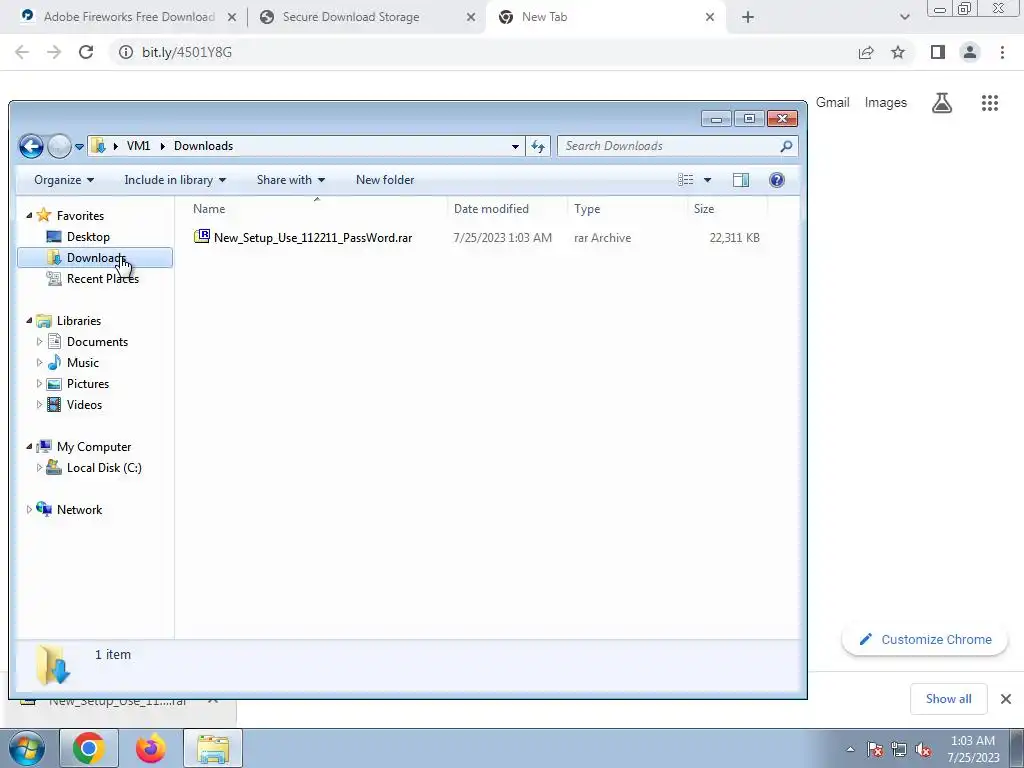Image resolution: width=1024 pixels, height=768 pixels.
Task: Open the Organize menu
Action: point(64,180)
